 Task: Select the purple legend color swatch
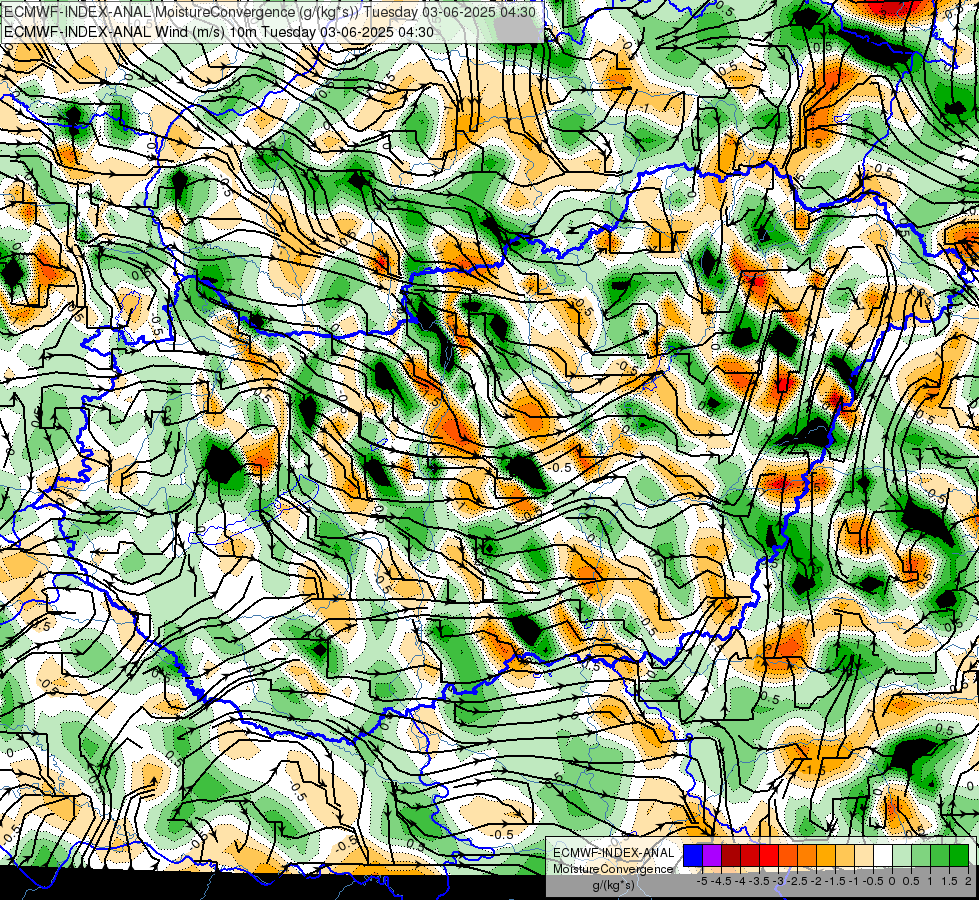pyautogui.click(x=712, y=855)
